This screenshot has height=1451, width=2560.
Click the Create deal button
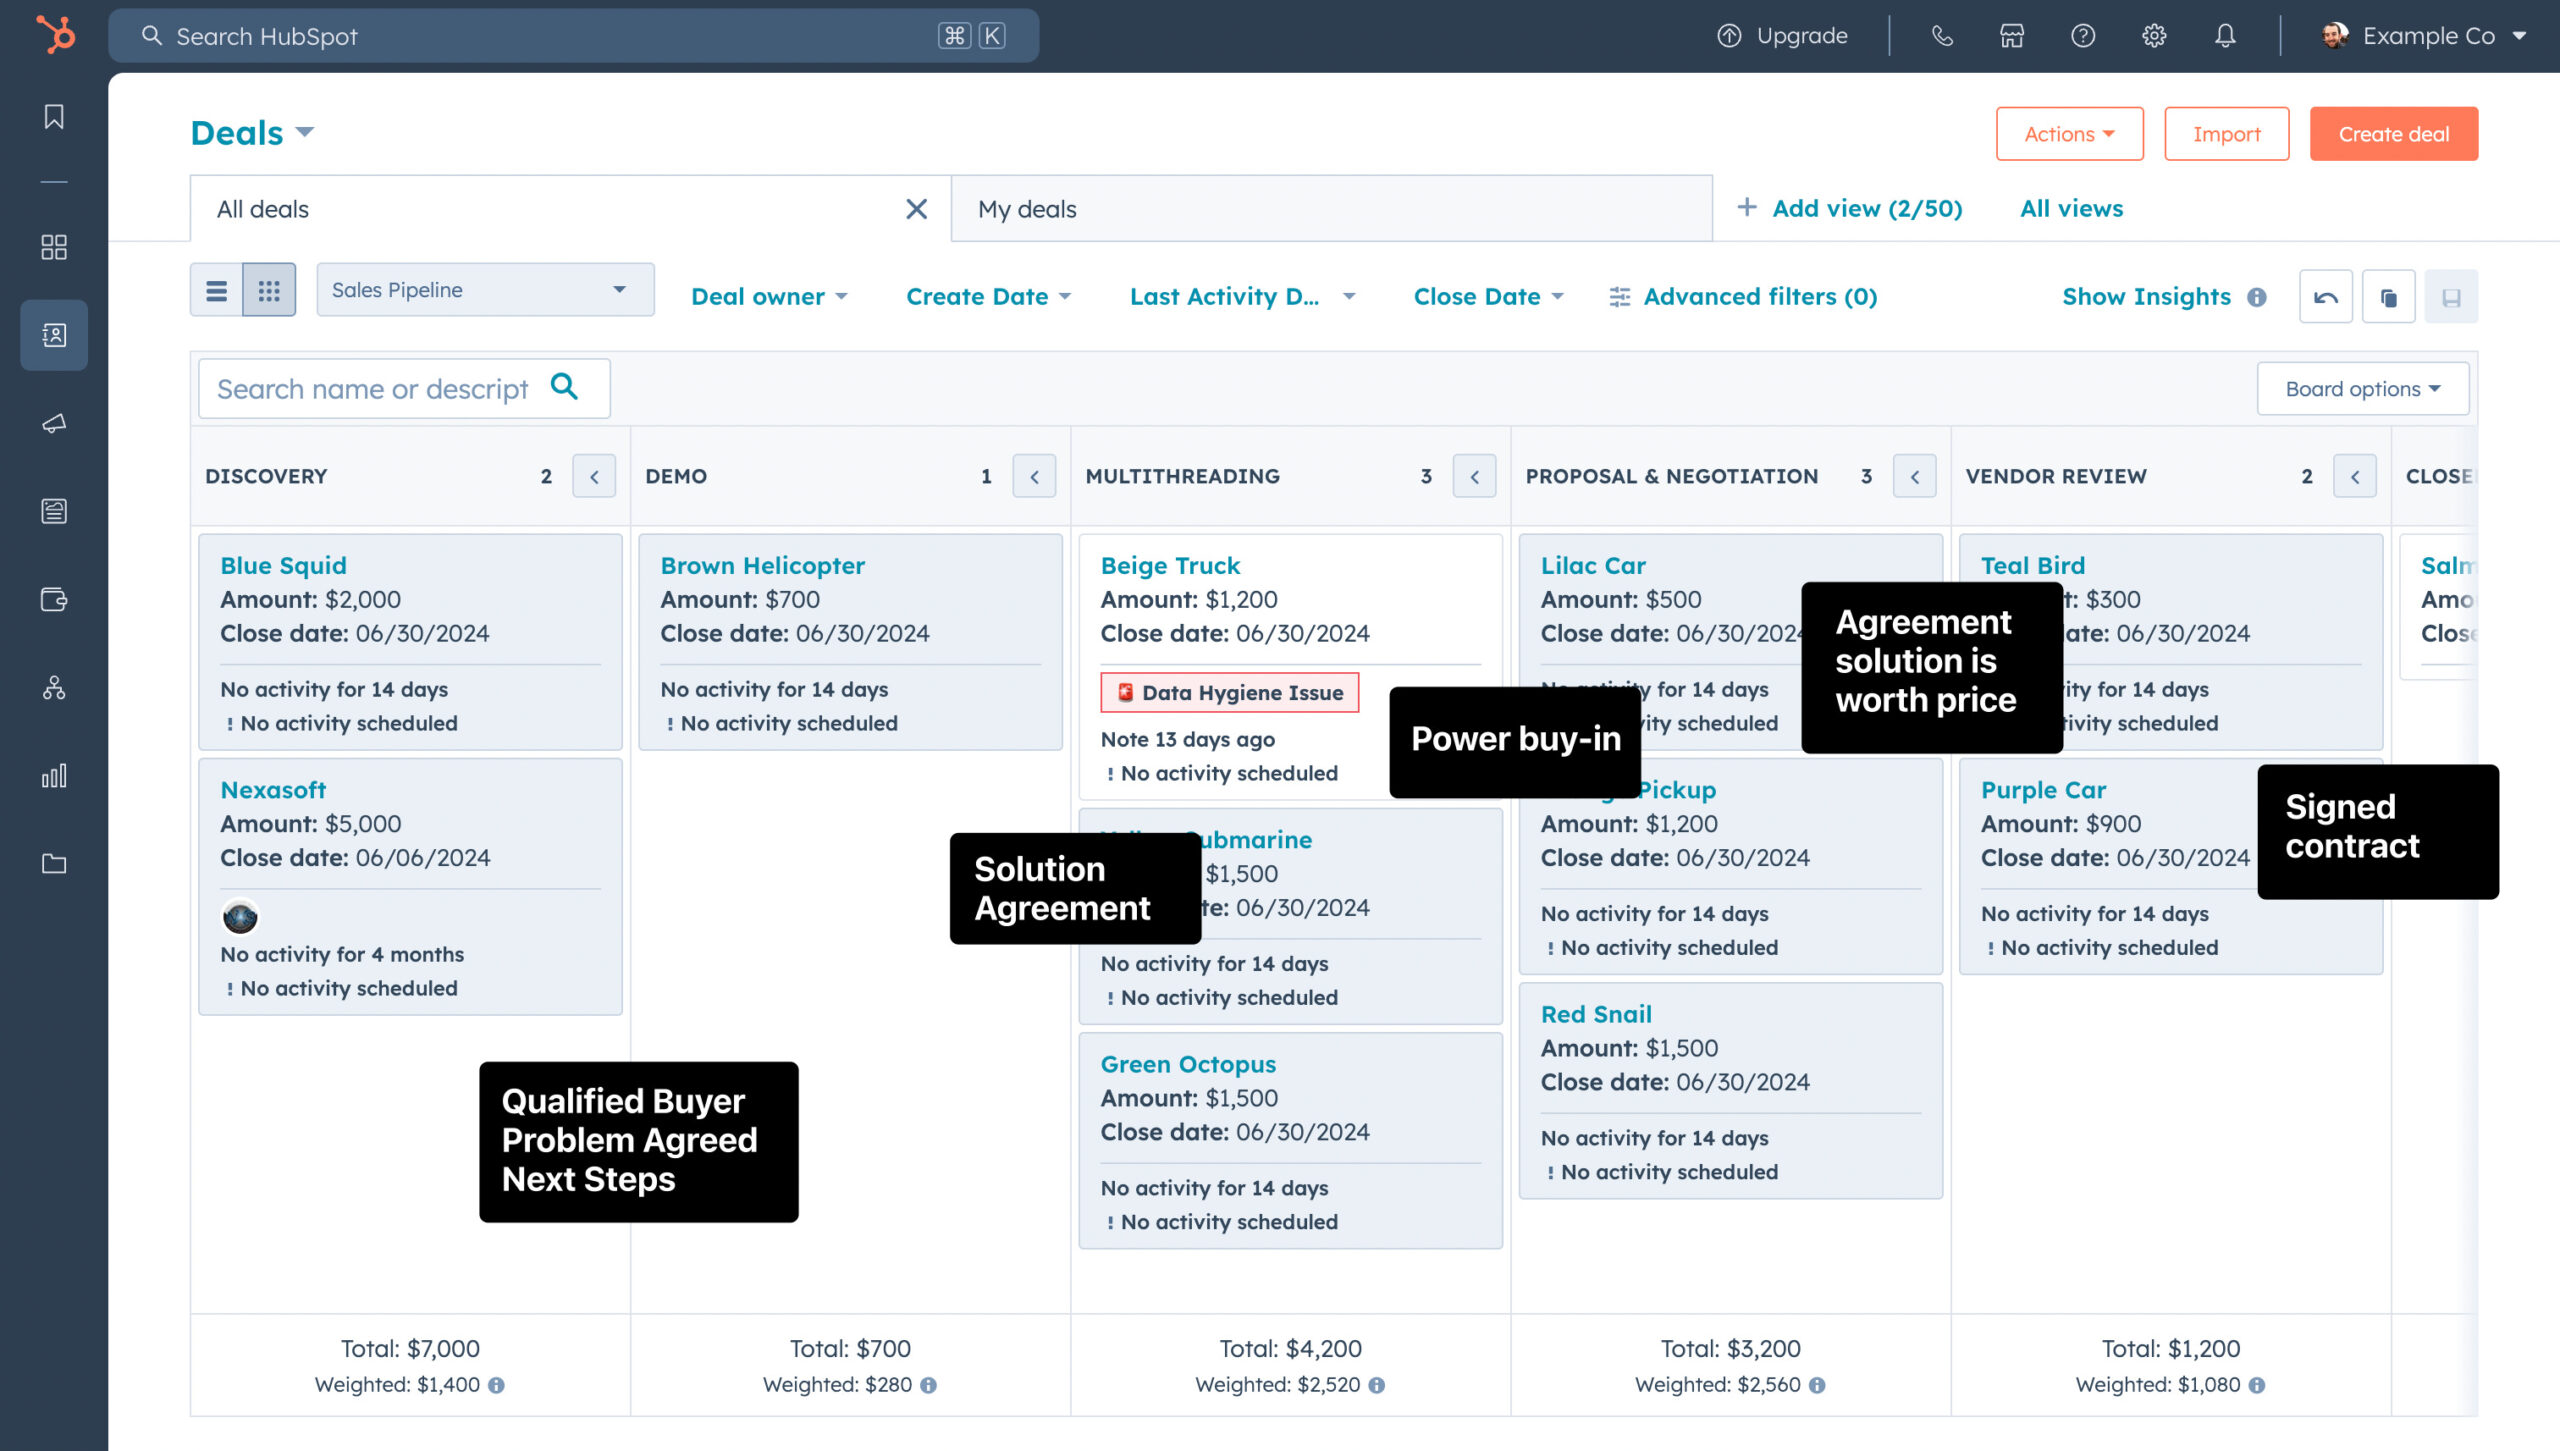click(x=2393, y=134)
